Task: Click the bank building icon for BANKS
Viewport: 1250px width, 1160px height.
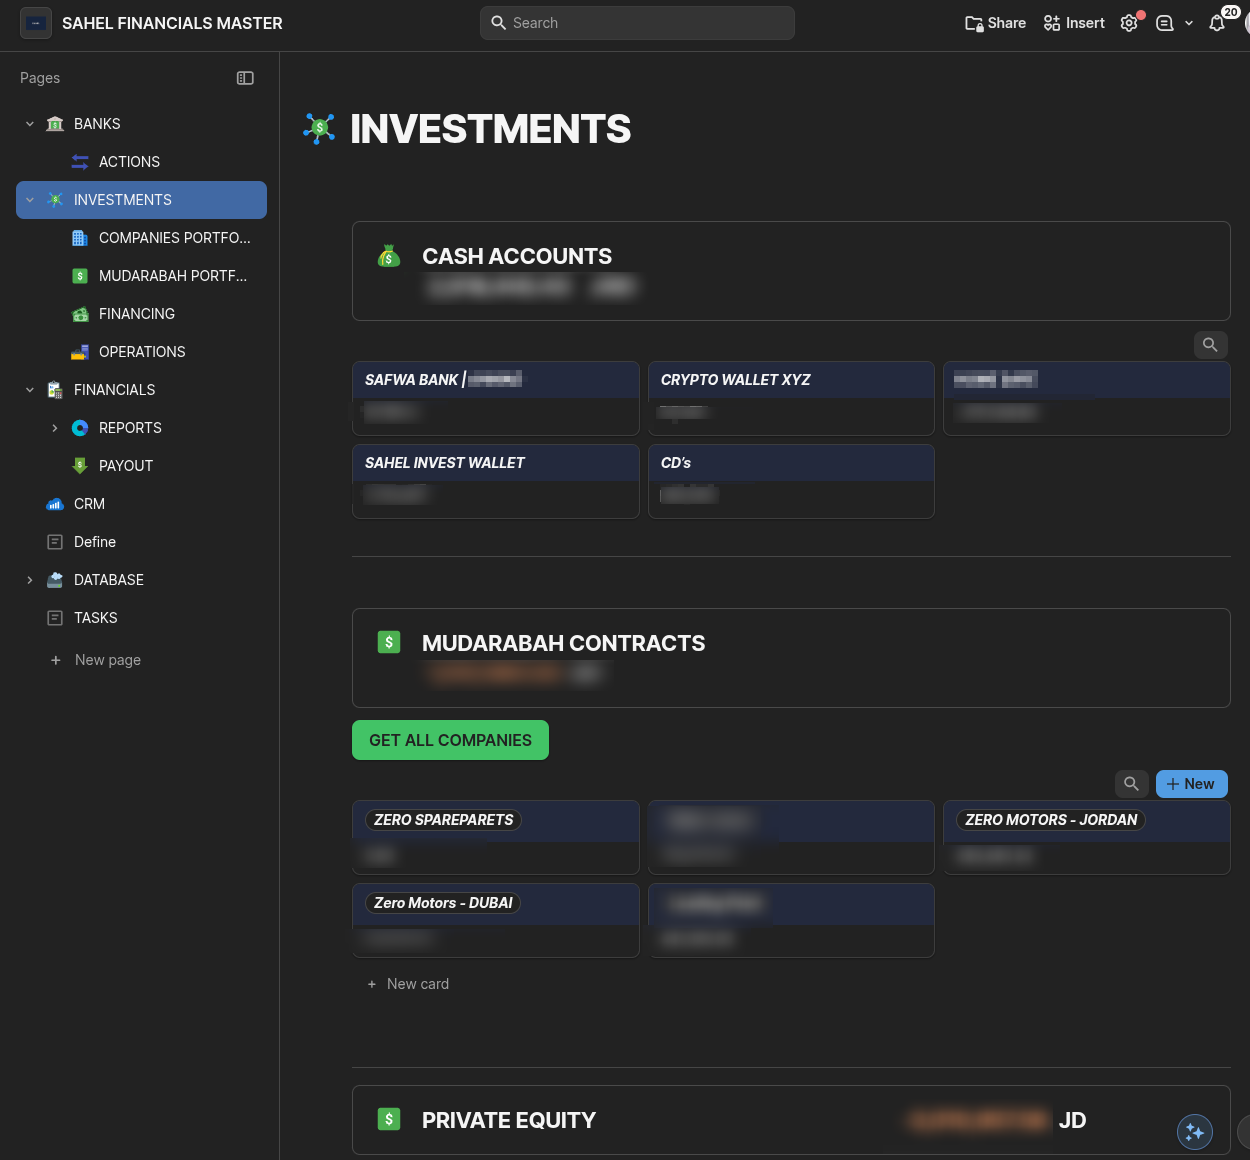Action: pyautogui.click(x=55, y=124)
